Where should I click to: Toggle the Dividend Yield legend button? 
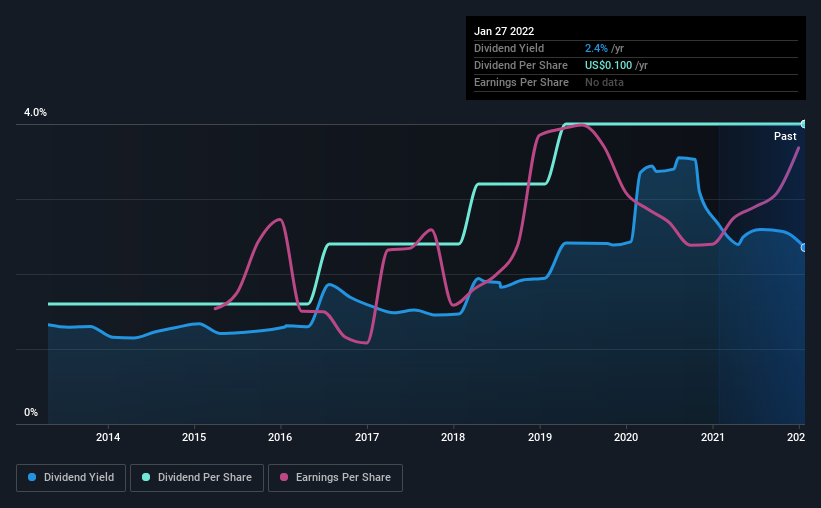pyautogui.click(x=71, y=478)
